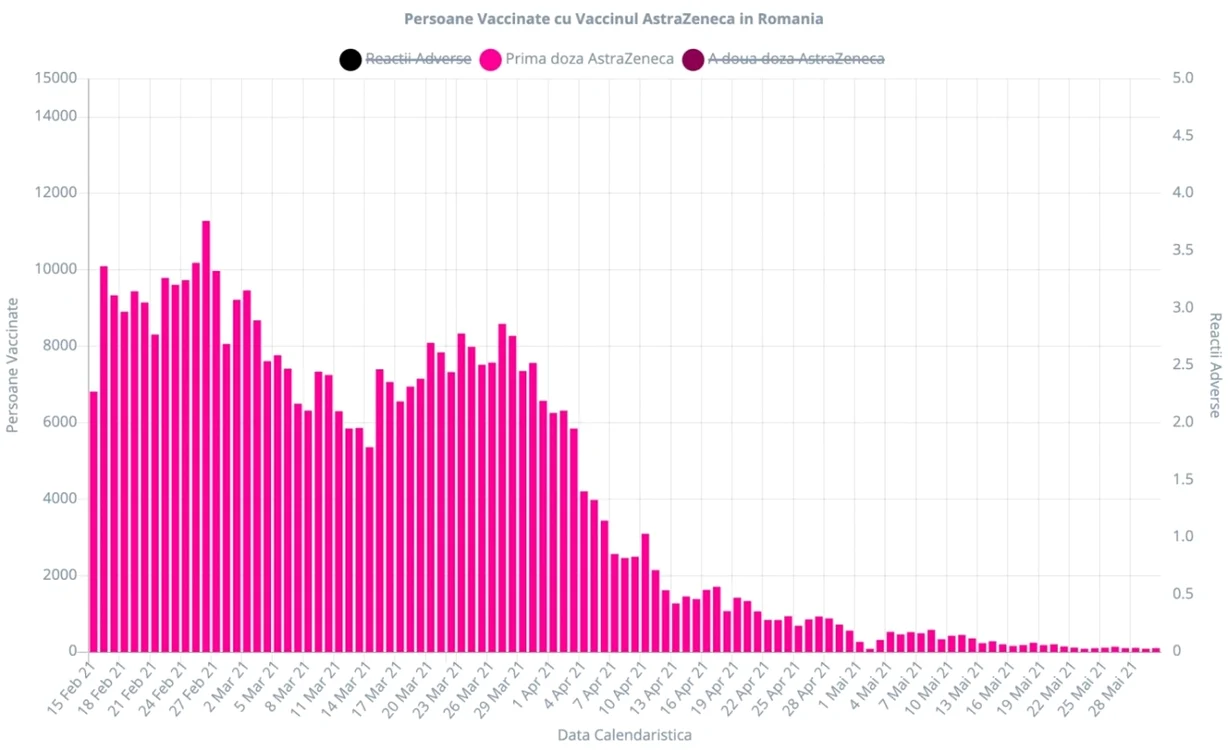Click the chart title Persoane Vaccinate cu Vaccinul AstraZeneca
This screenshot has width=1228, height=750.
[614, 19]
